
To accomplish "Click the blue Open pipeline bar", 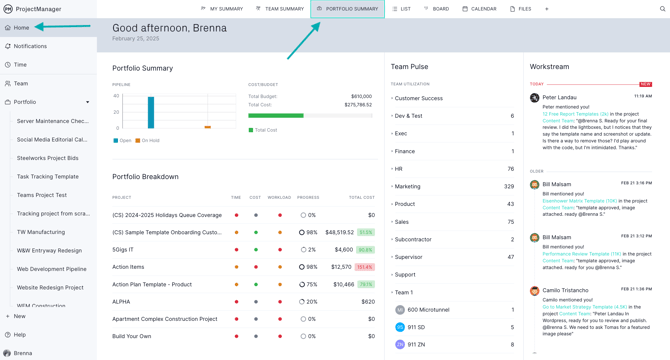I will pos(151,112).
